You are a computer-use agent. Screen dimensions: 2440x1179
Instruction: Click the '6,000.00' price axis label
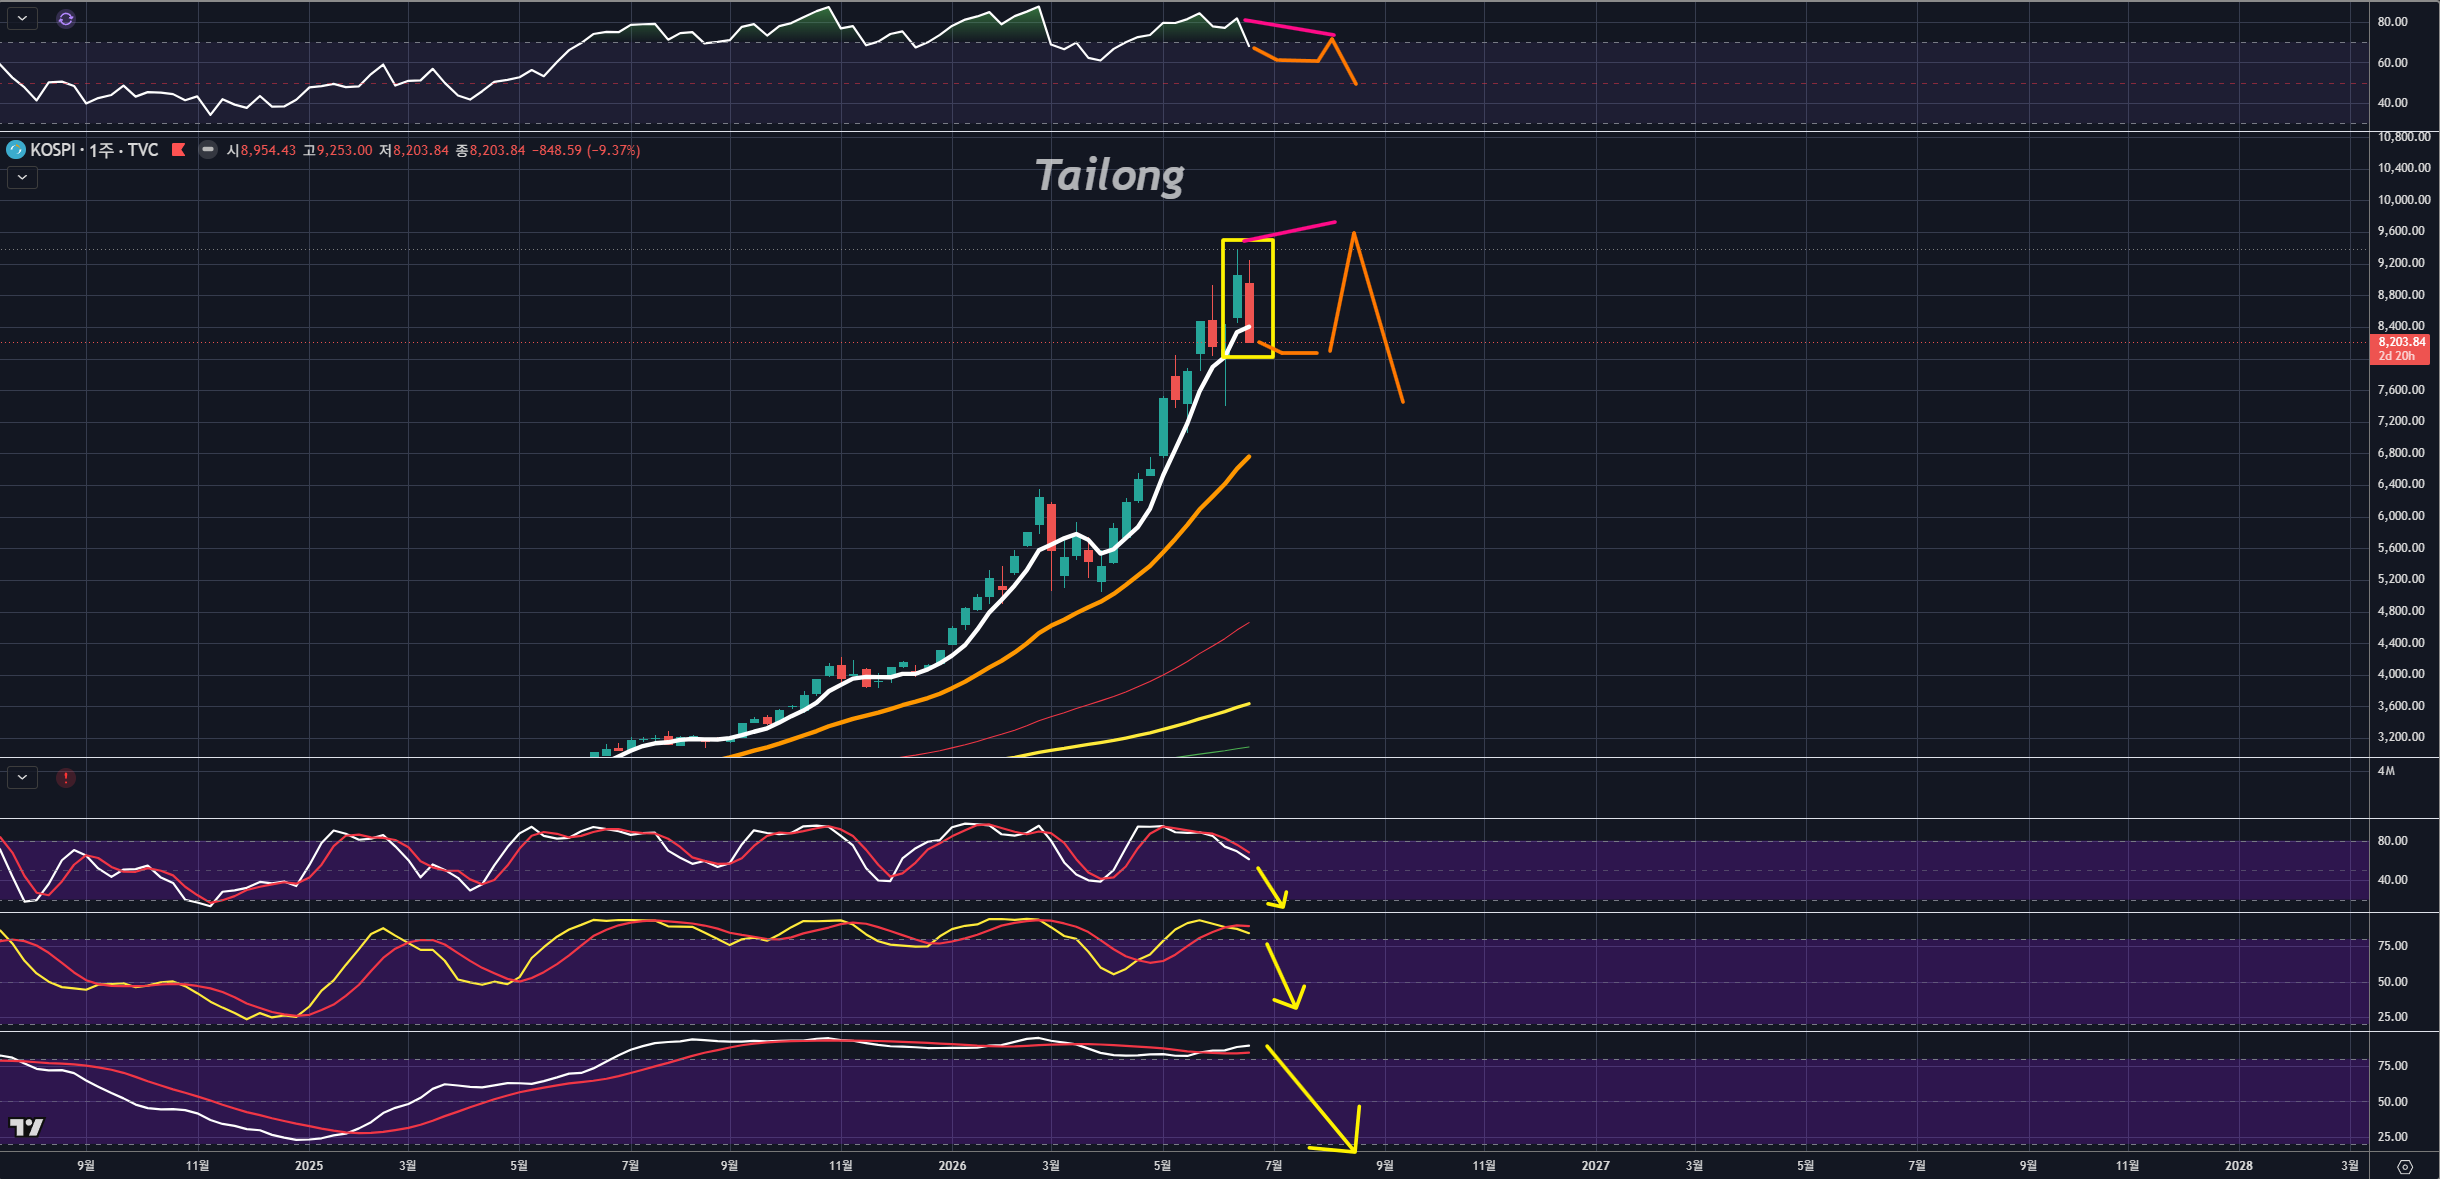point(2401,516)
